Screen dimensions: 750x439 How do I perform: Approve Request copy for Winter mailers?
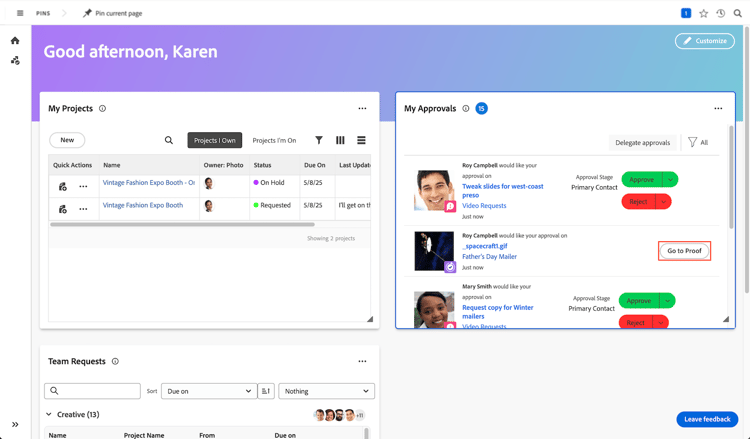point(639,301)
